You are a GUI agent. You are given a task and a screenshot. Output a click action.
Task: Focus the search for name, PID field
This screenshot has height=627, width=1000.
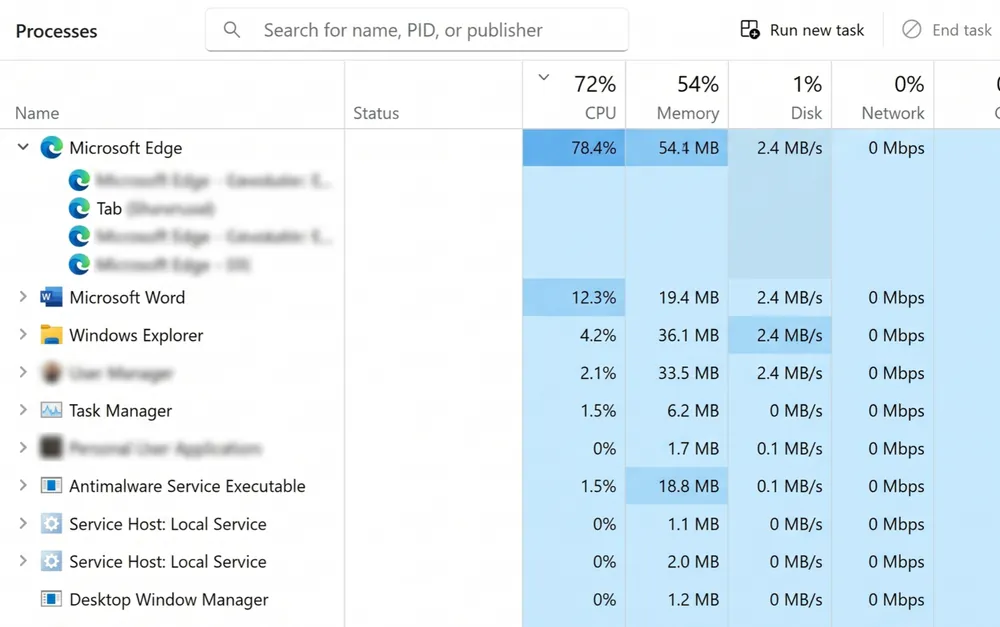tap(417, 30)
